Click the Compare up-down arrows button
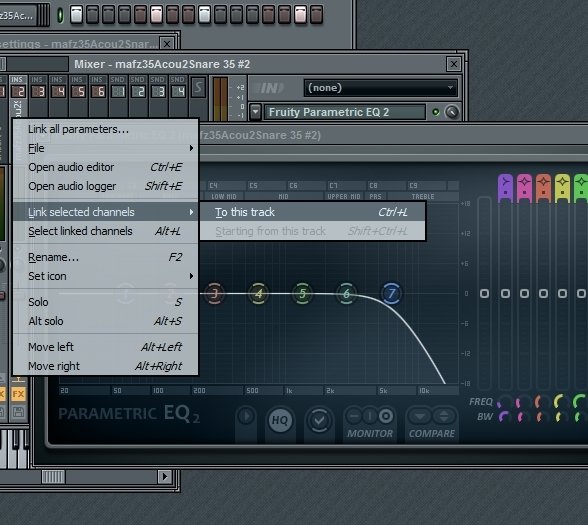This screenshot has height=525, width=588. [444, 416]
